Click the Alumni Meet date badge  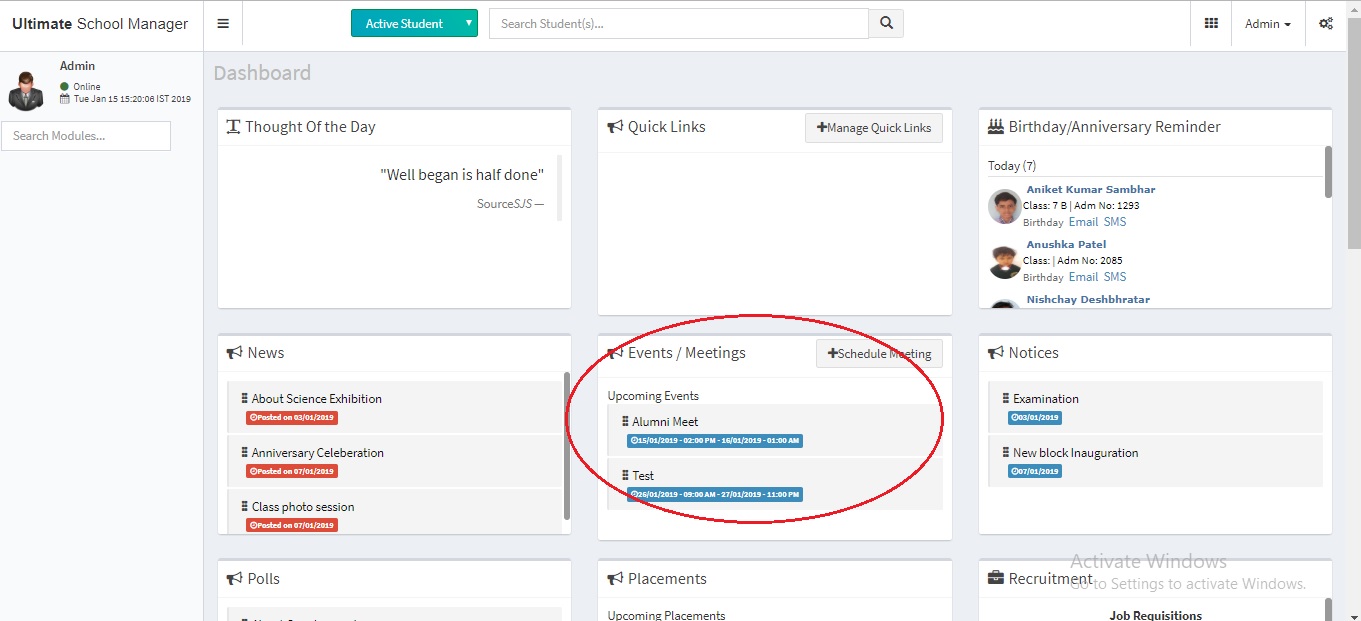pos(715,441)
